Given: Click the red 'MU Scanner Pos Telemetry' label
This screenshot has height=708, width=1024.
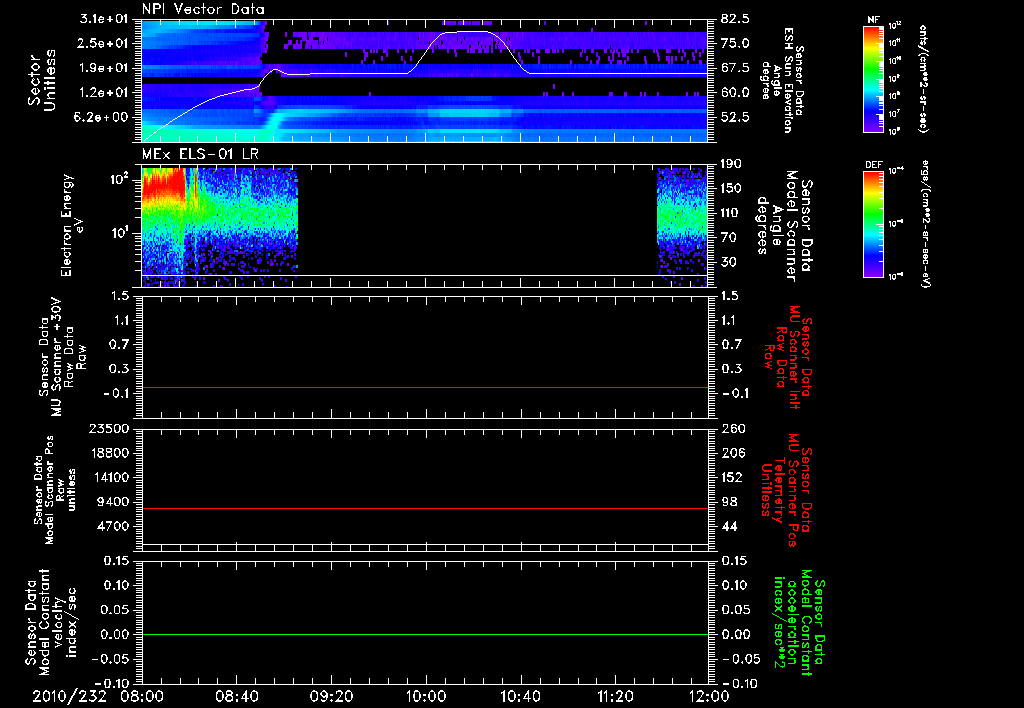Looking at the screenshot, I should (786, 490).
